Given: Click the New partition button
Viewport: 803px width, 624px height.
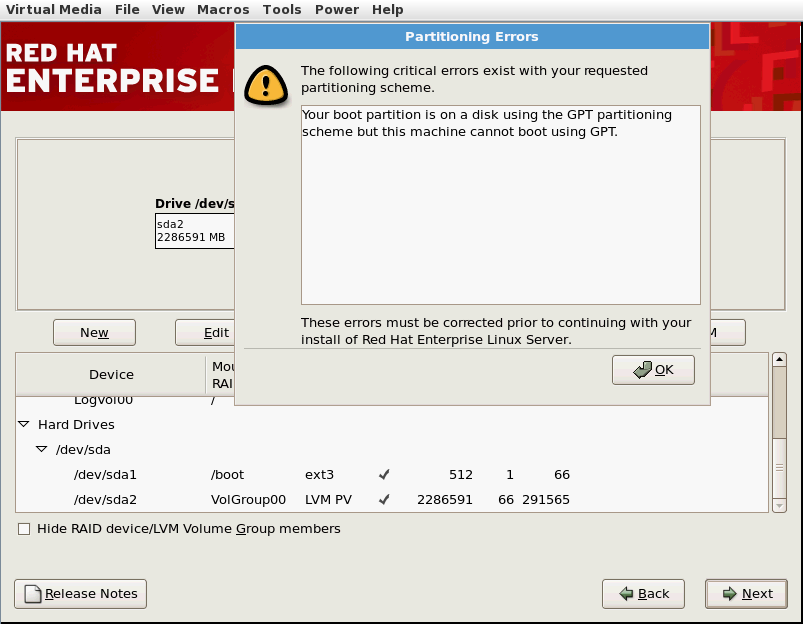Looking at the screenshot, I should pyautogui.click(x=94, y=332).
